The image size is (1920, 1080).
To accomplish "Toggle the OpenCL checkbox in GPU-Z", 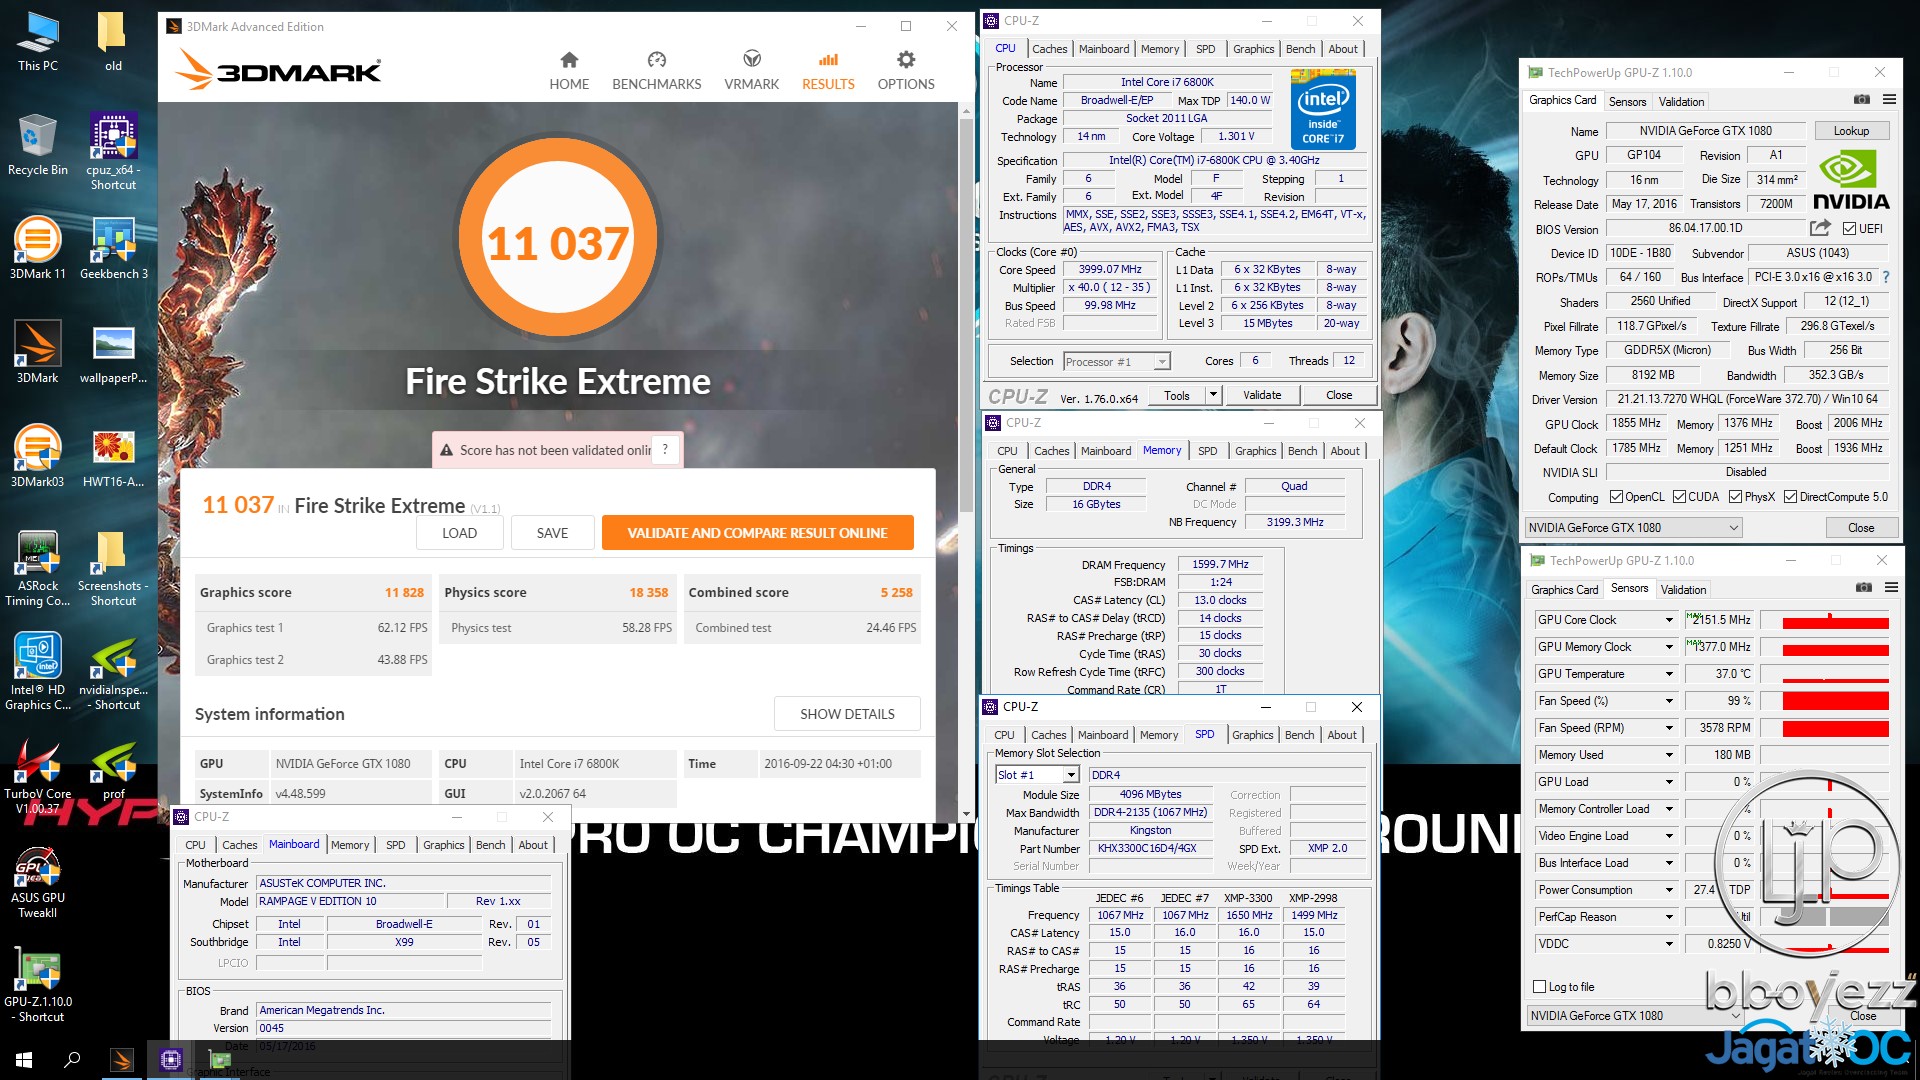I will [1616, 497].
